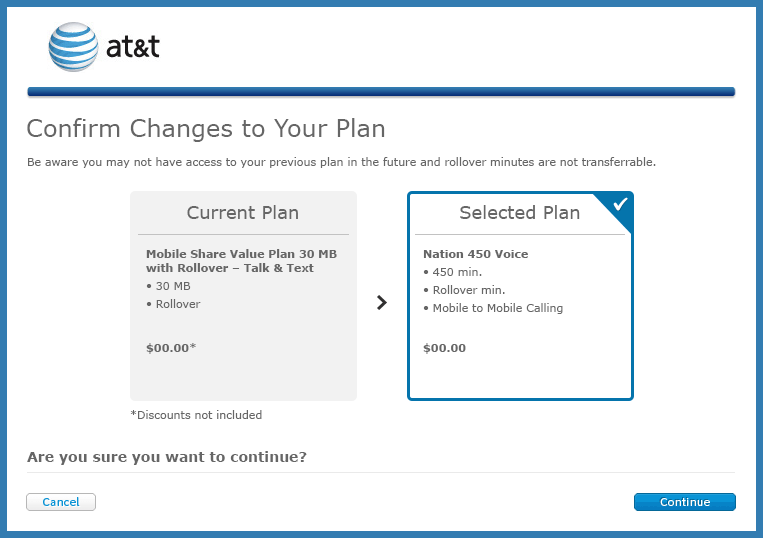Viewport: 763px width, 538px height.
Task: Click the Are you sure you want to continue text
Action: click(x=167, y=457)
